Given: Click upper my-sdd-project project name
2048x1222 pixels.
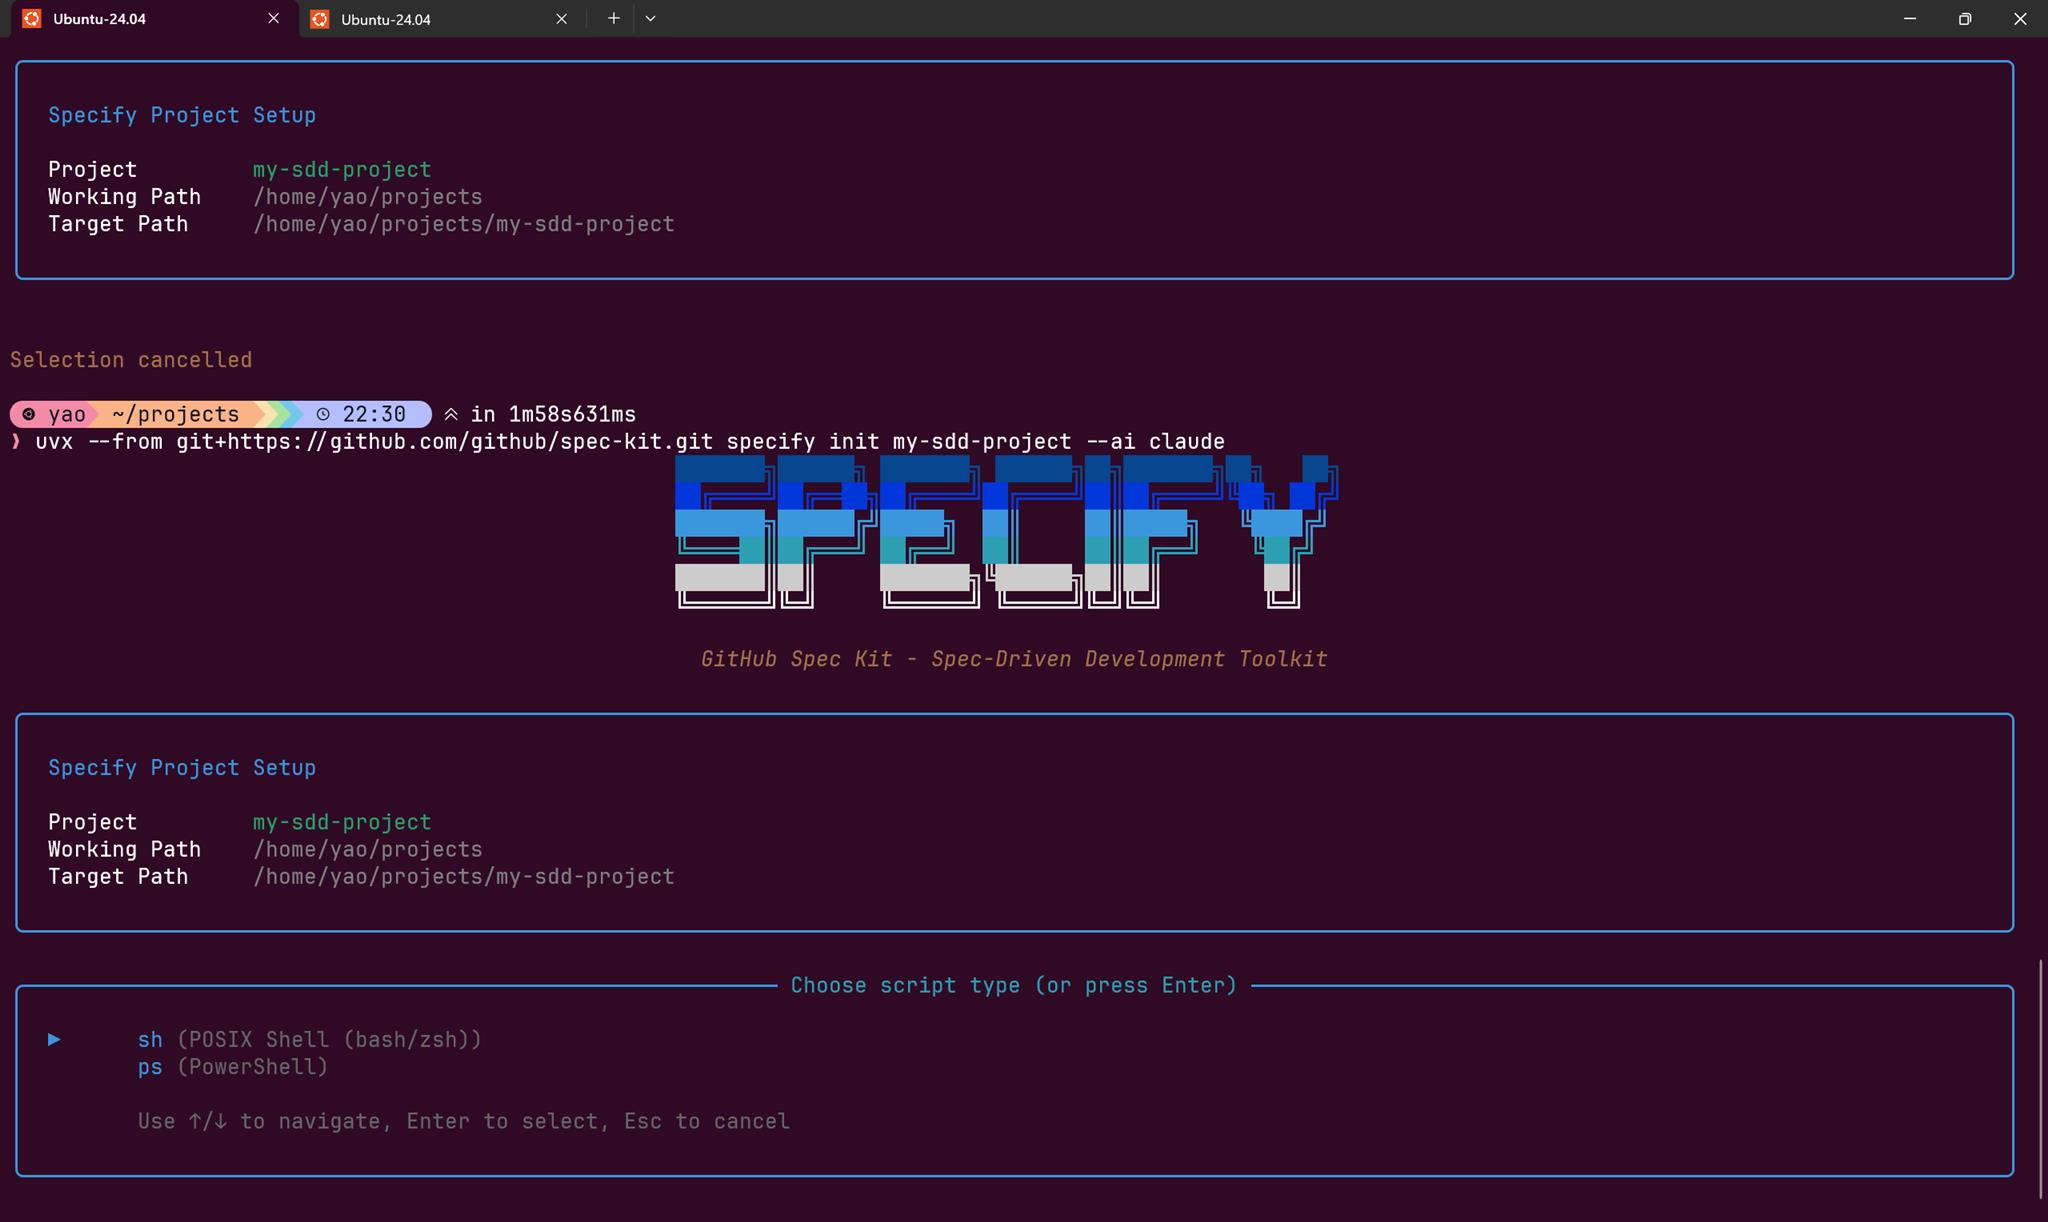Looking at the screenshot, I should click(342, 170).
